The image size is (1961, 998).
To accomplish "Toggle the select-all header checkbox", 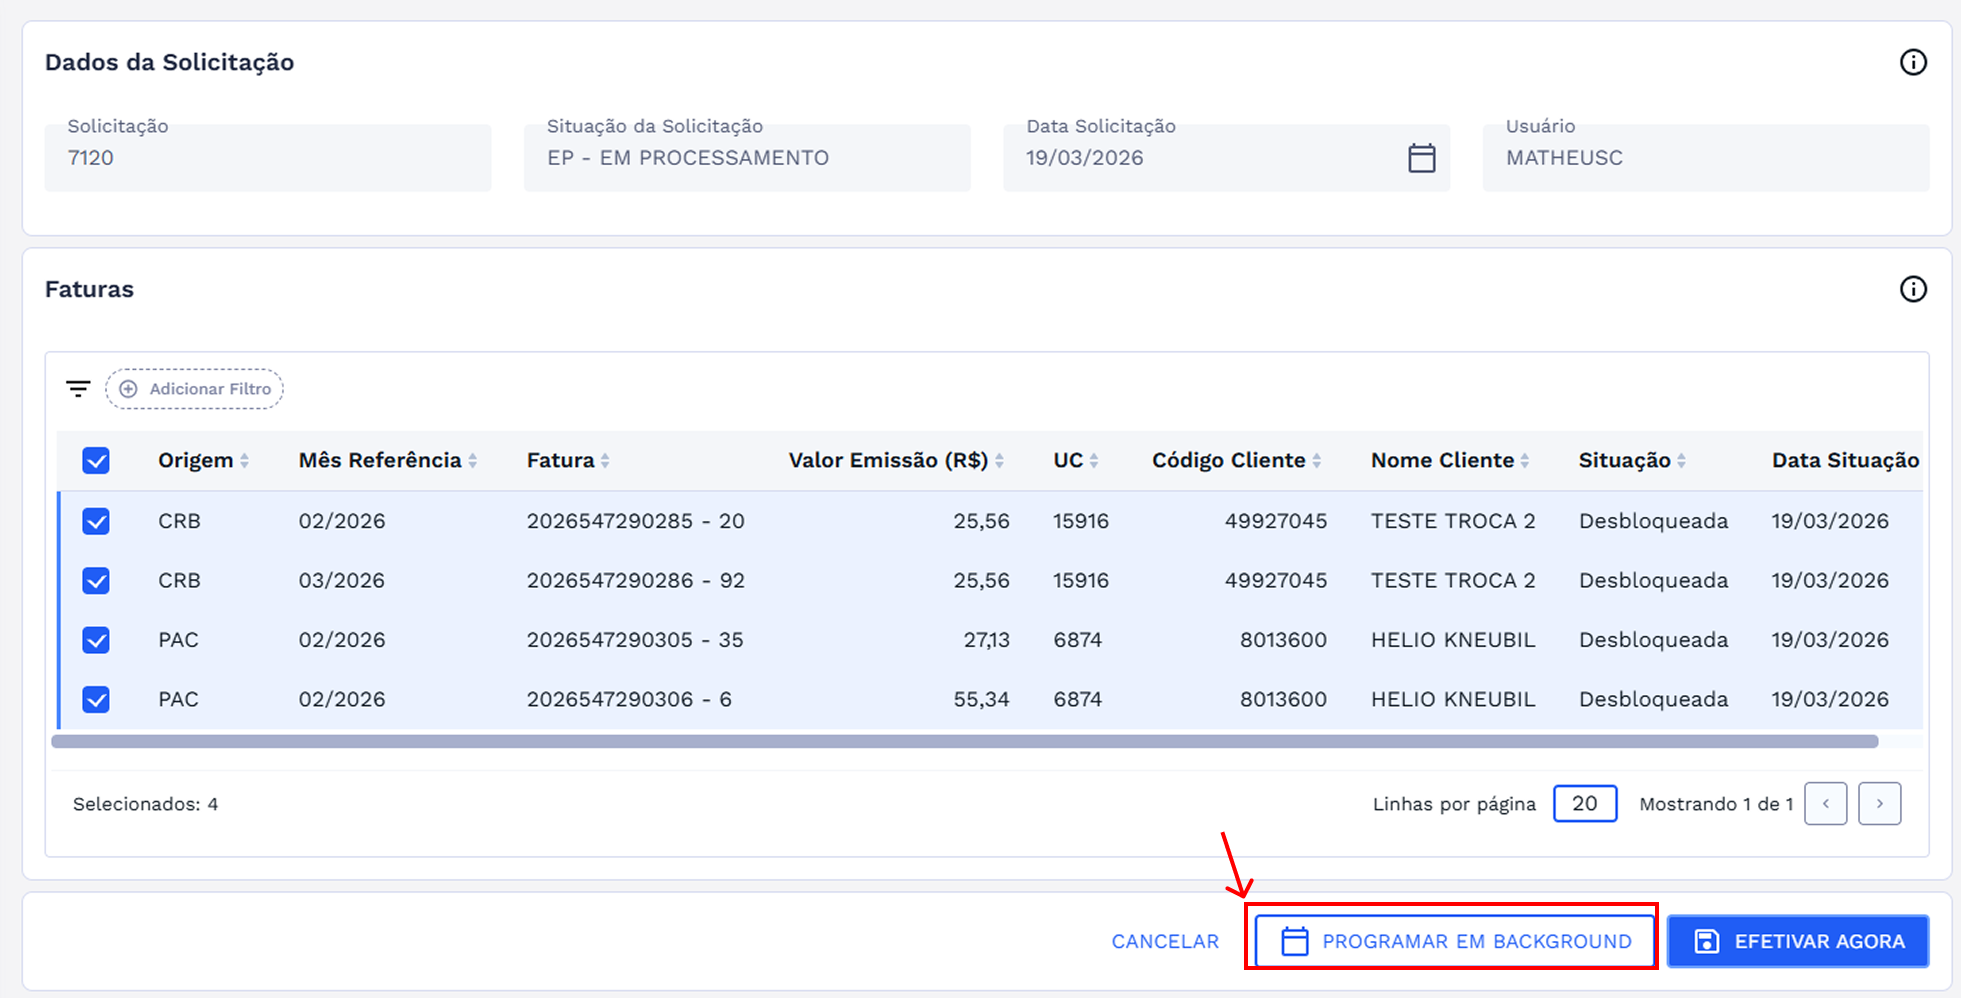I will click(x=96, y=461).
